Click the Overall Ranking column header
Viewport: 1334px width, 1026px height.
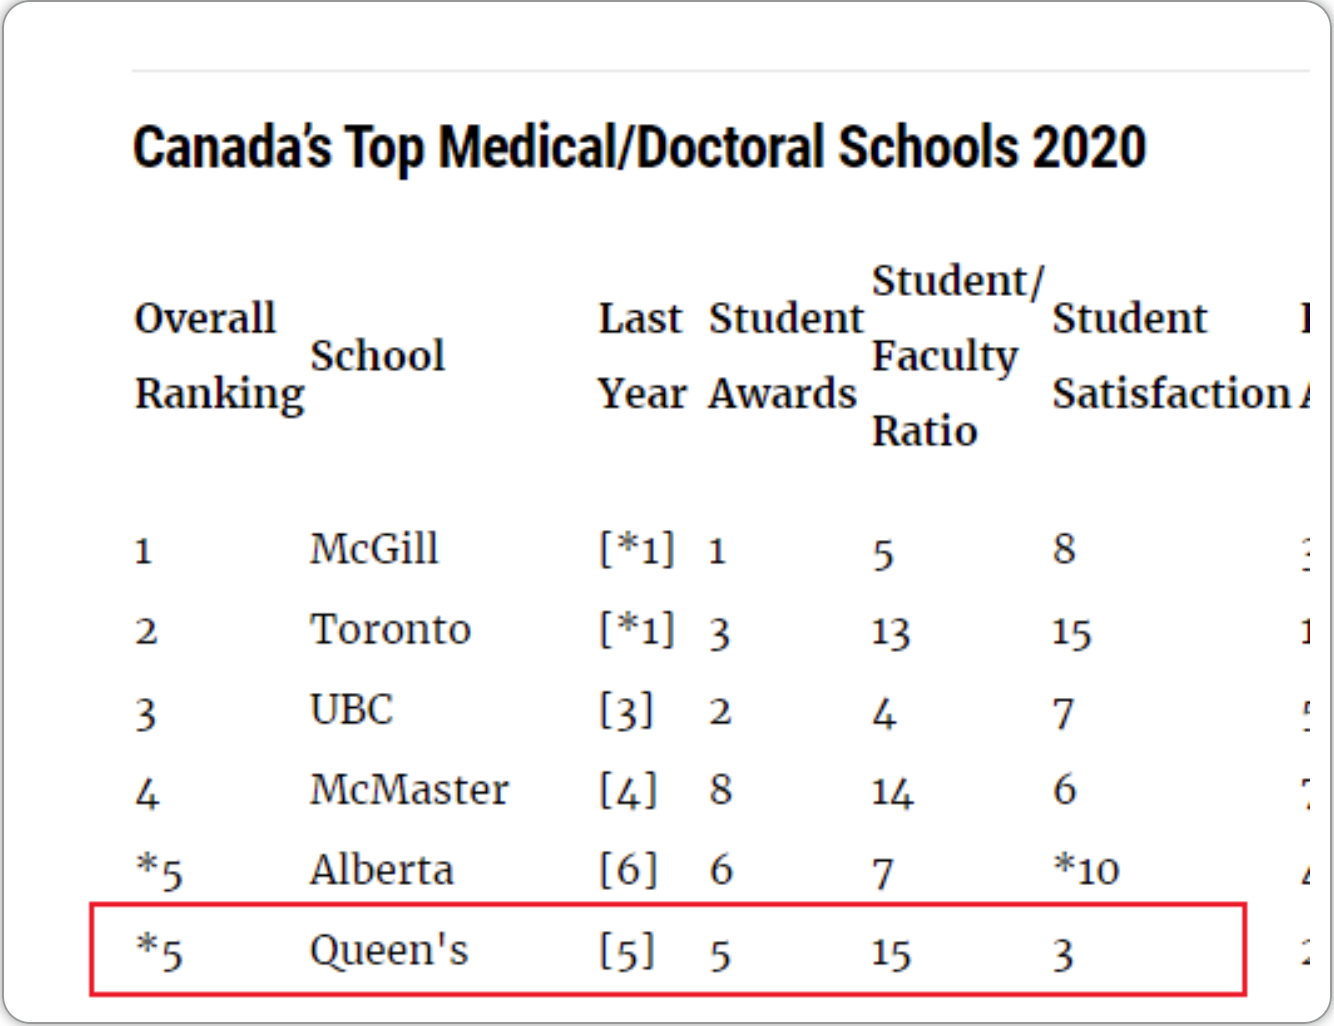click(x=219, y=356)
